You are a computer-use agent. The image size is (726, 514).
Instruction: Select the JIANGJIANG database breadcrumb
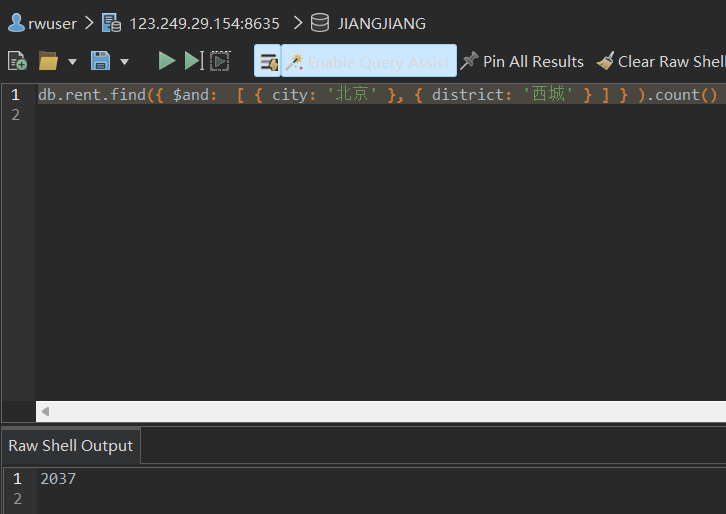[x=382, y=24]
